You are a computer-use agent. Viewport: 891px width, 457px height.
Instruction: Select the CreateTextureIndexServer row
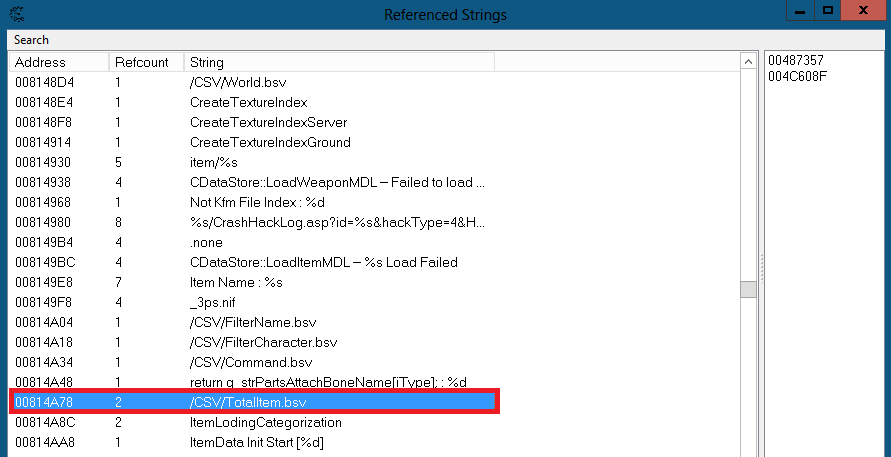[x=375, y=122]
